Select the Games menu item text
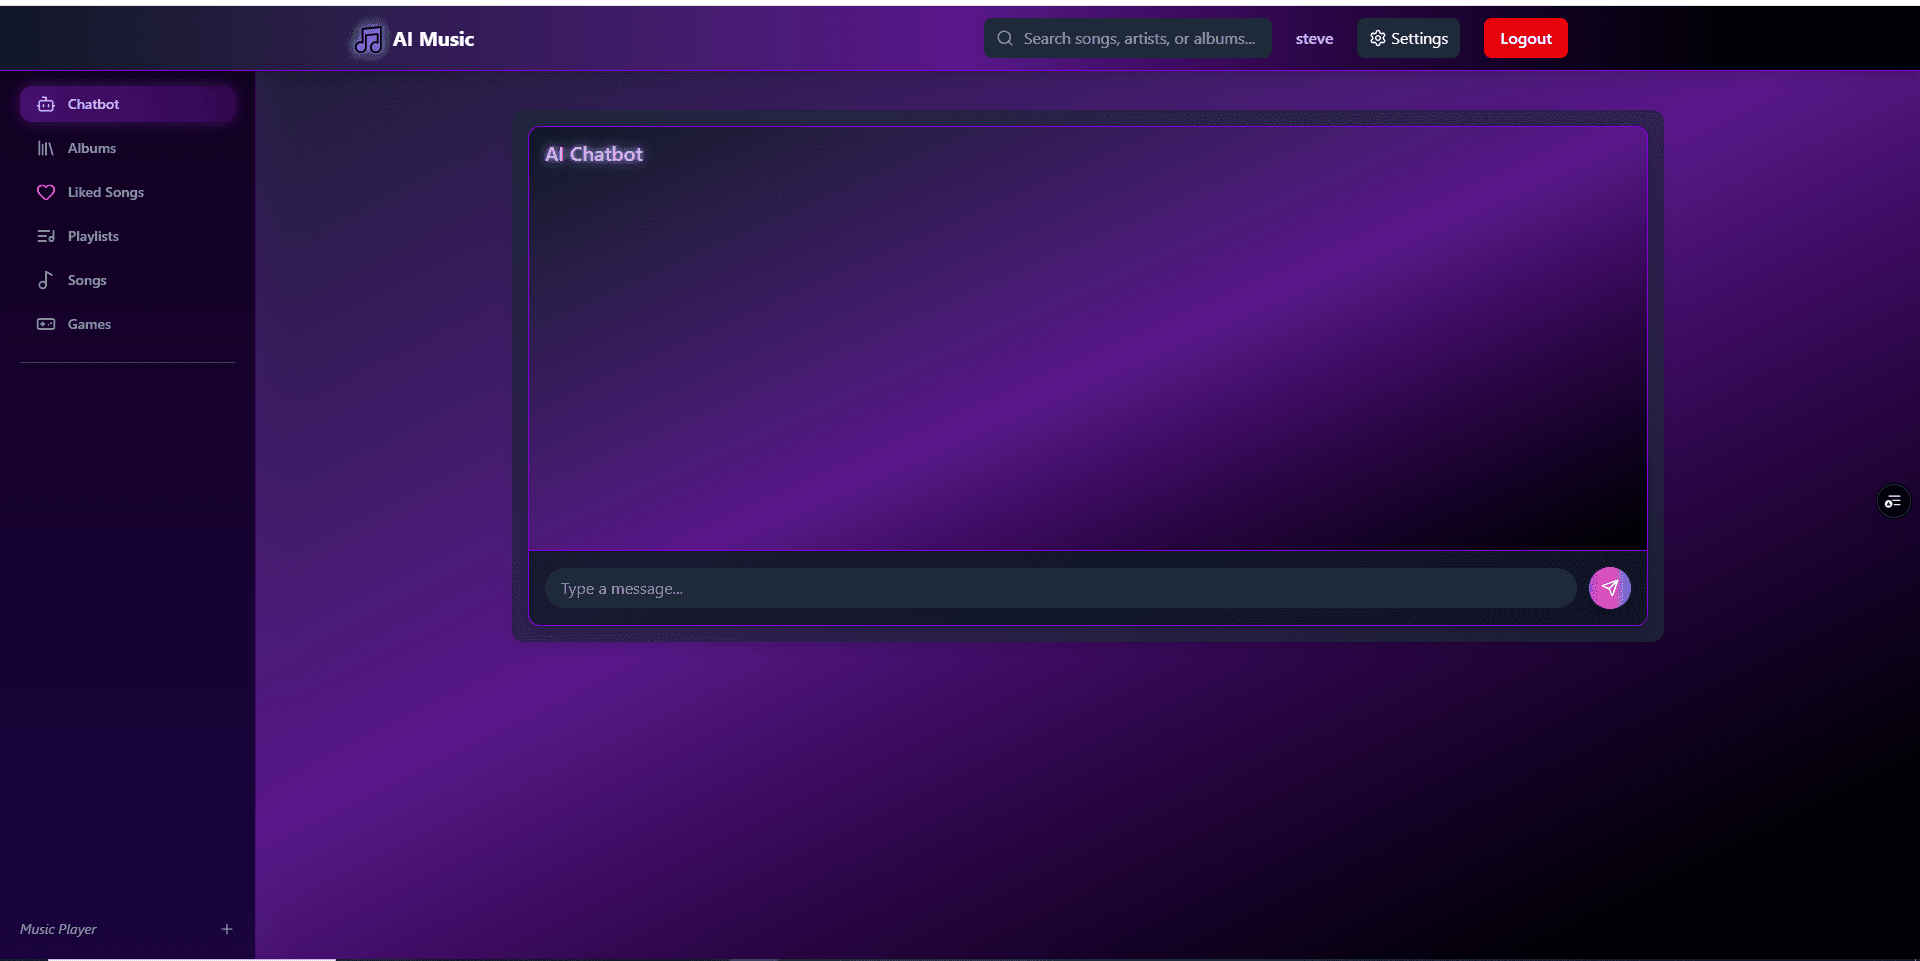This screenshot has width=1920, height=961. click(x=89, y=324)
